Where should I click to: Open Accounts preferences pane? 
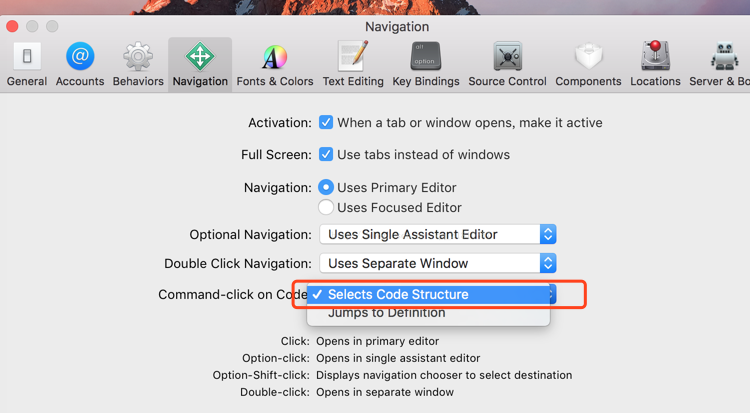coord(80,64)
